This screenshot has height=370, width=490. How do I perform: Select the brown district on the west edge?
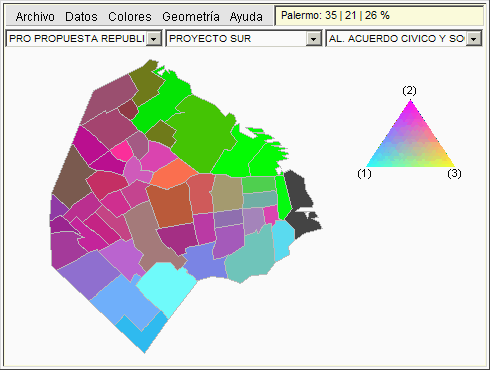point(72,178)
